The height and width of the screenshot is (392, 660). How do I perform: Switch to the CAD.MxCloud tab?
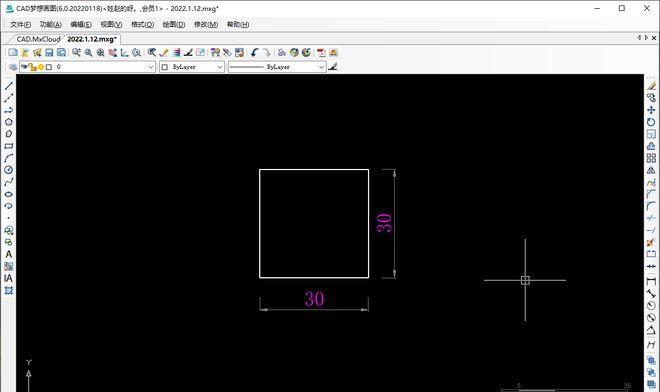tap(38, 39)
